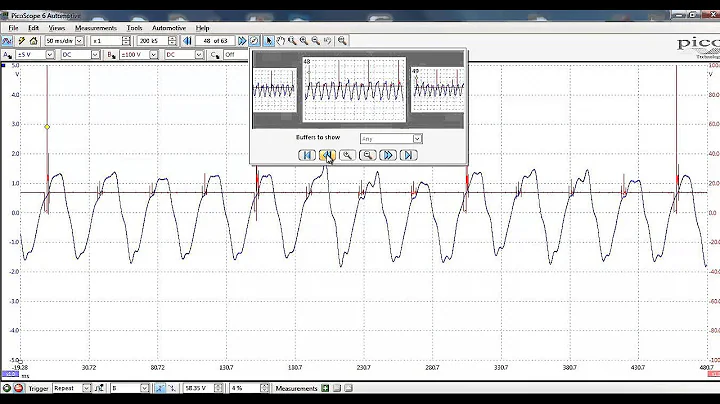Open the Edit menu
Viewport: 720px width, 404px height.
pos(34,28)
